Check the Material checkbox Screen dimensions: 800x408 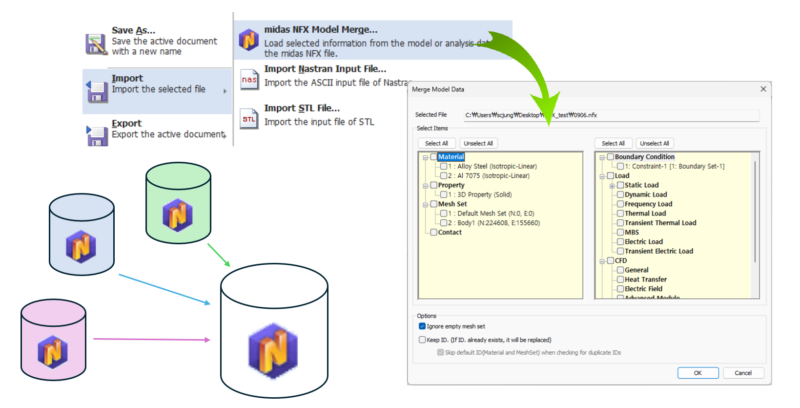coord(434,157)
